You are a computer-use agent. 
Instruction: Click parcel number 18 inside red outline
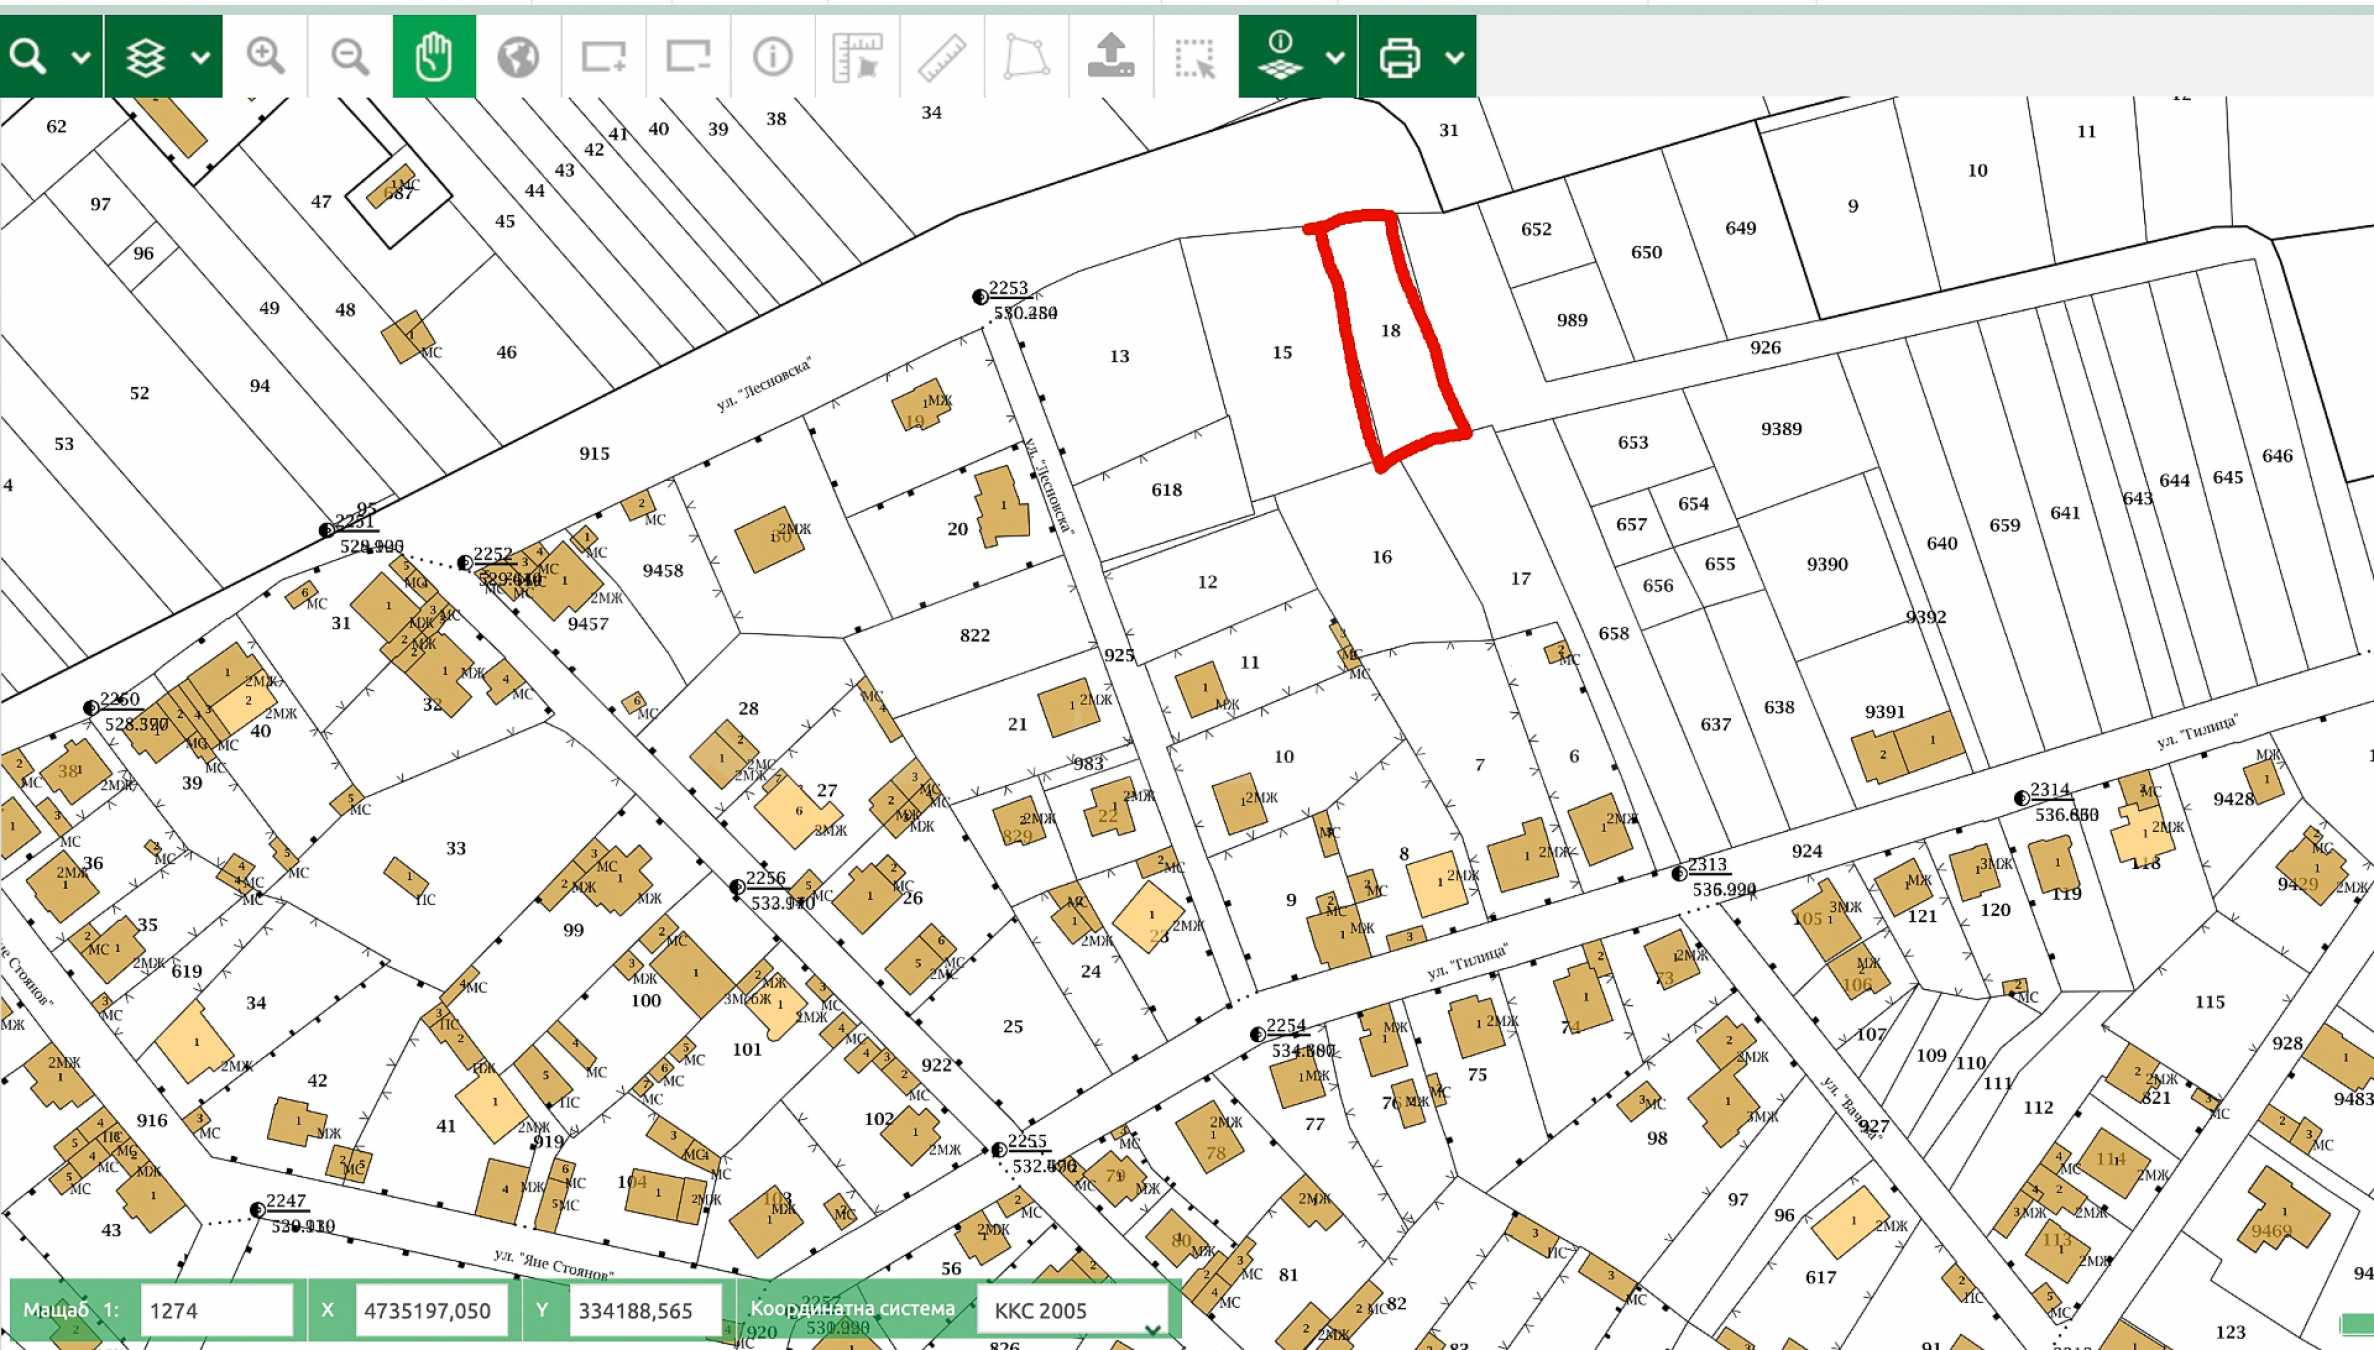[x=1390, y=330]
